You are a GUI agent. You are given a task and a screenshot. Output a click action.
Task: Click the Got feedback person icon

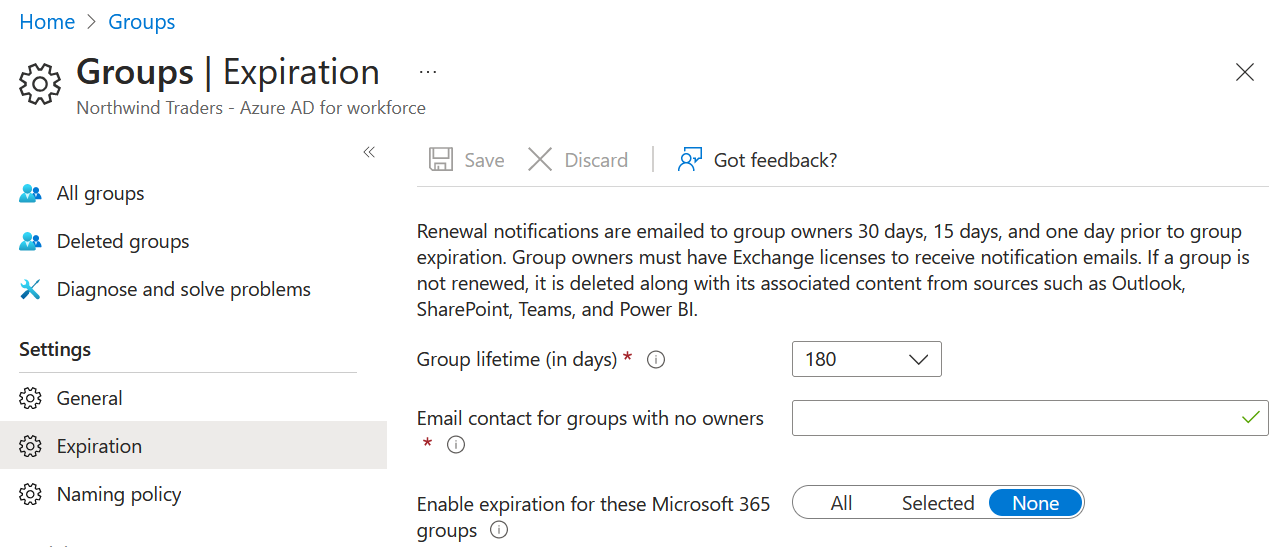(x=690, y=160)
